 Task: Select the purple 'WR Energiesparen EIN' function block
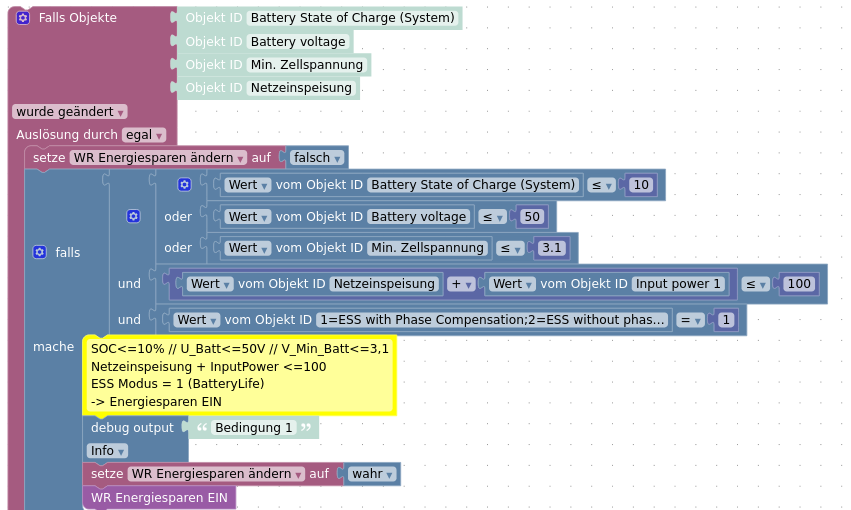pyautogui.click(x=159, y=497)
